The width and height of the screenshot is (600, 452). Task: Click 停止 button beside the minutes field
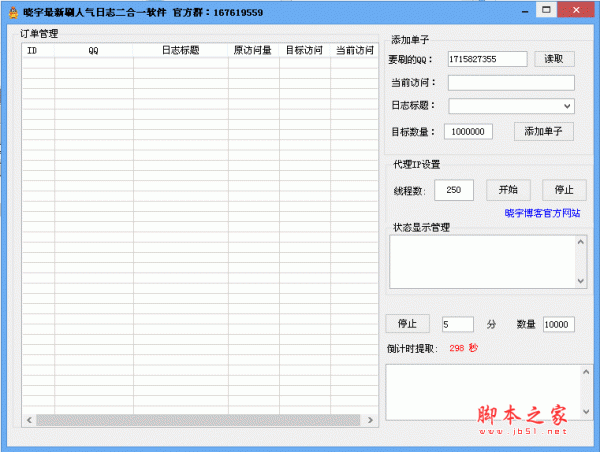[407, 324]
